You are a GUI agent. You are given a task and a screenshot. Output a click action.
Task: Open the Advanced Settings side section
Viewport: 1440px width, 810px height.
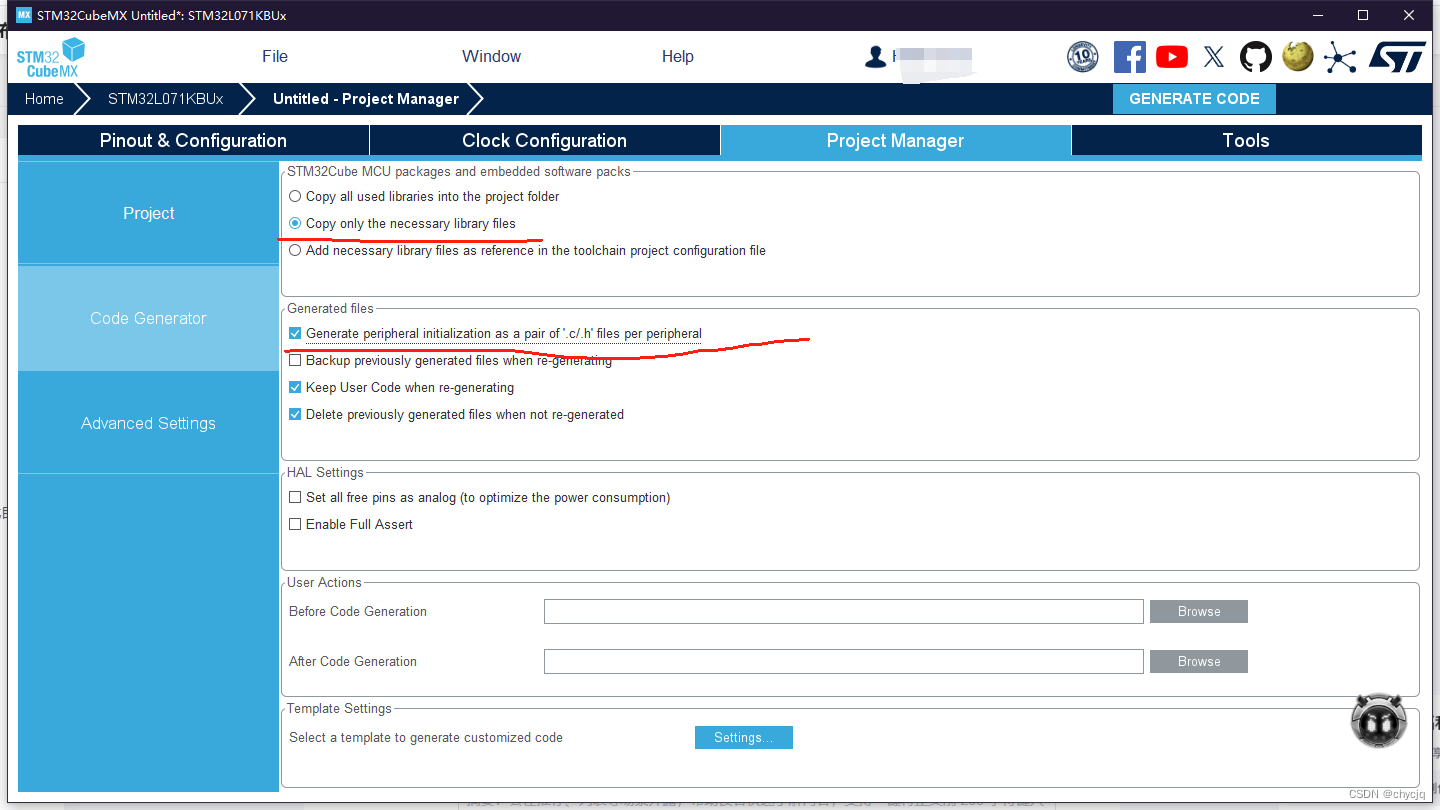click(148, 423)
